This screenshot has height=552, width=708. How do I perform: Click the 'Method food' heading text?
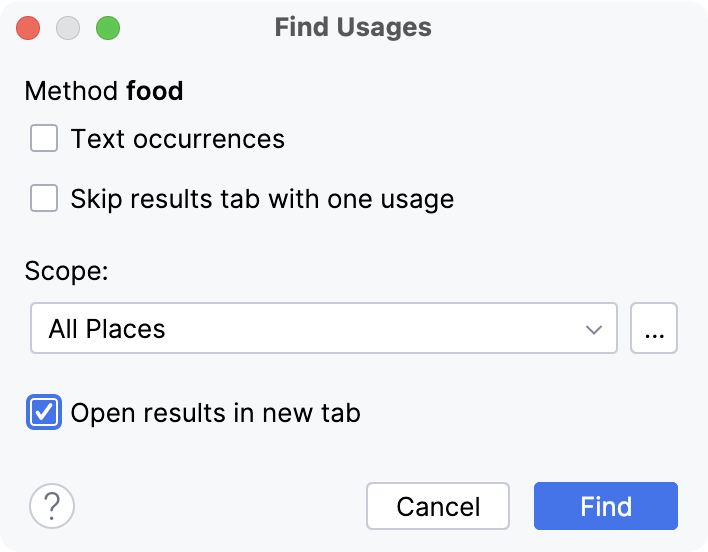click(x=104, y=92)
